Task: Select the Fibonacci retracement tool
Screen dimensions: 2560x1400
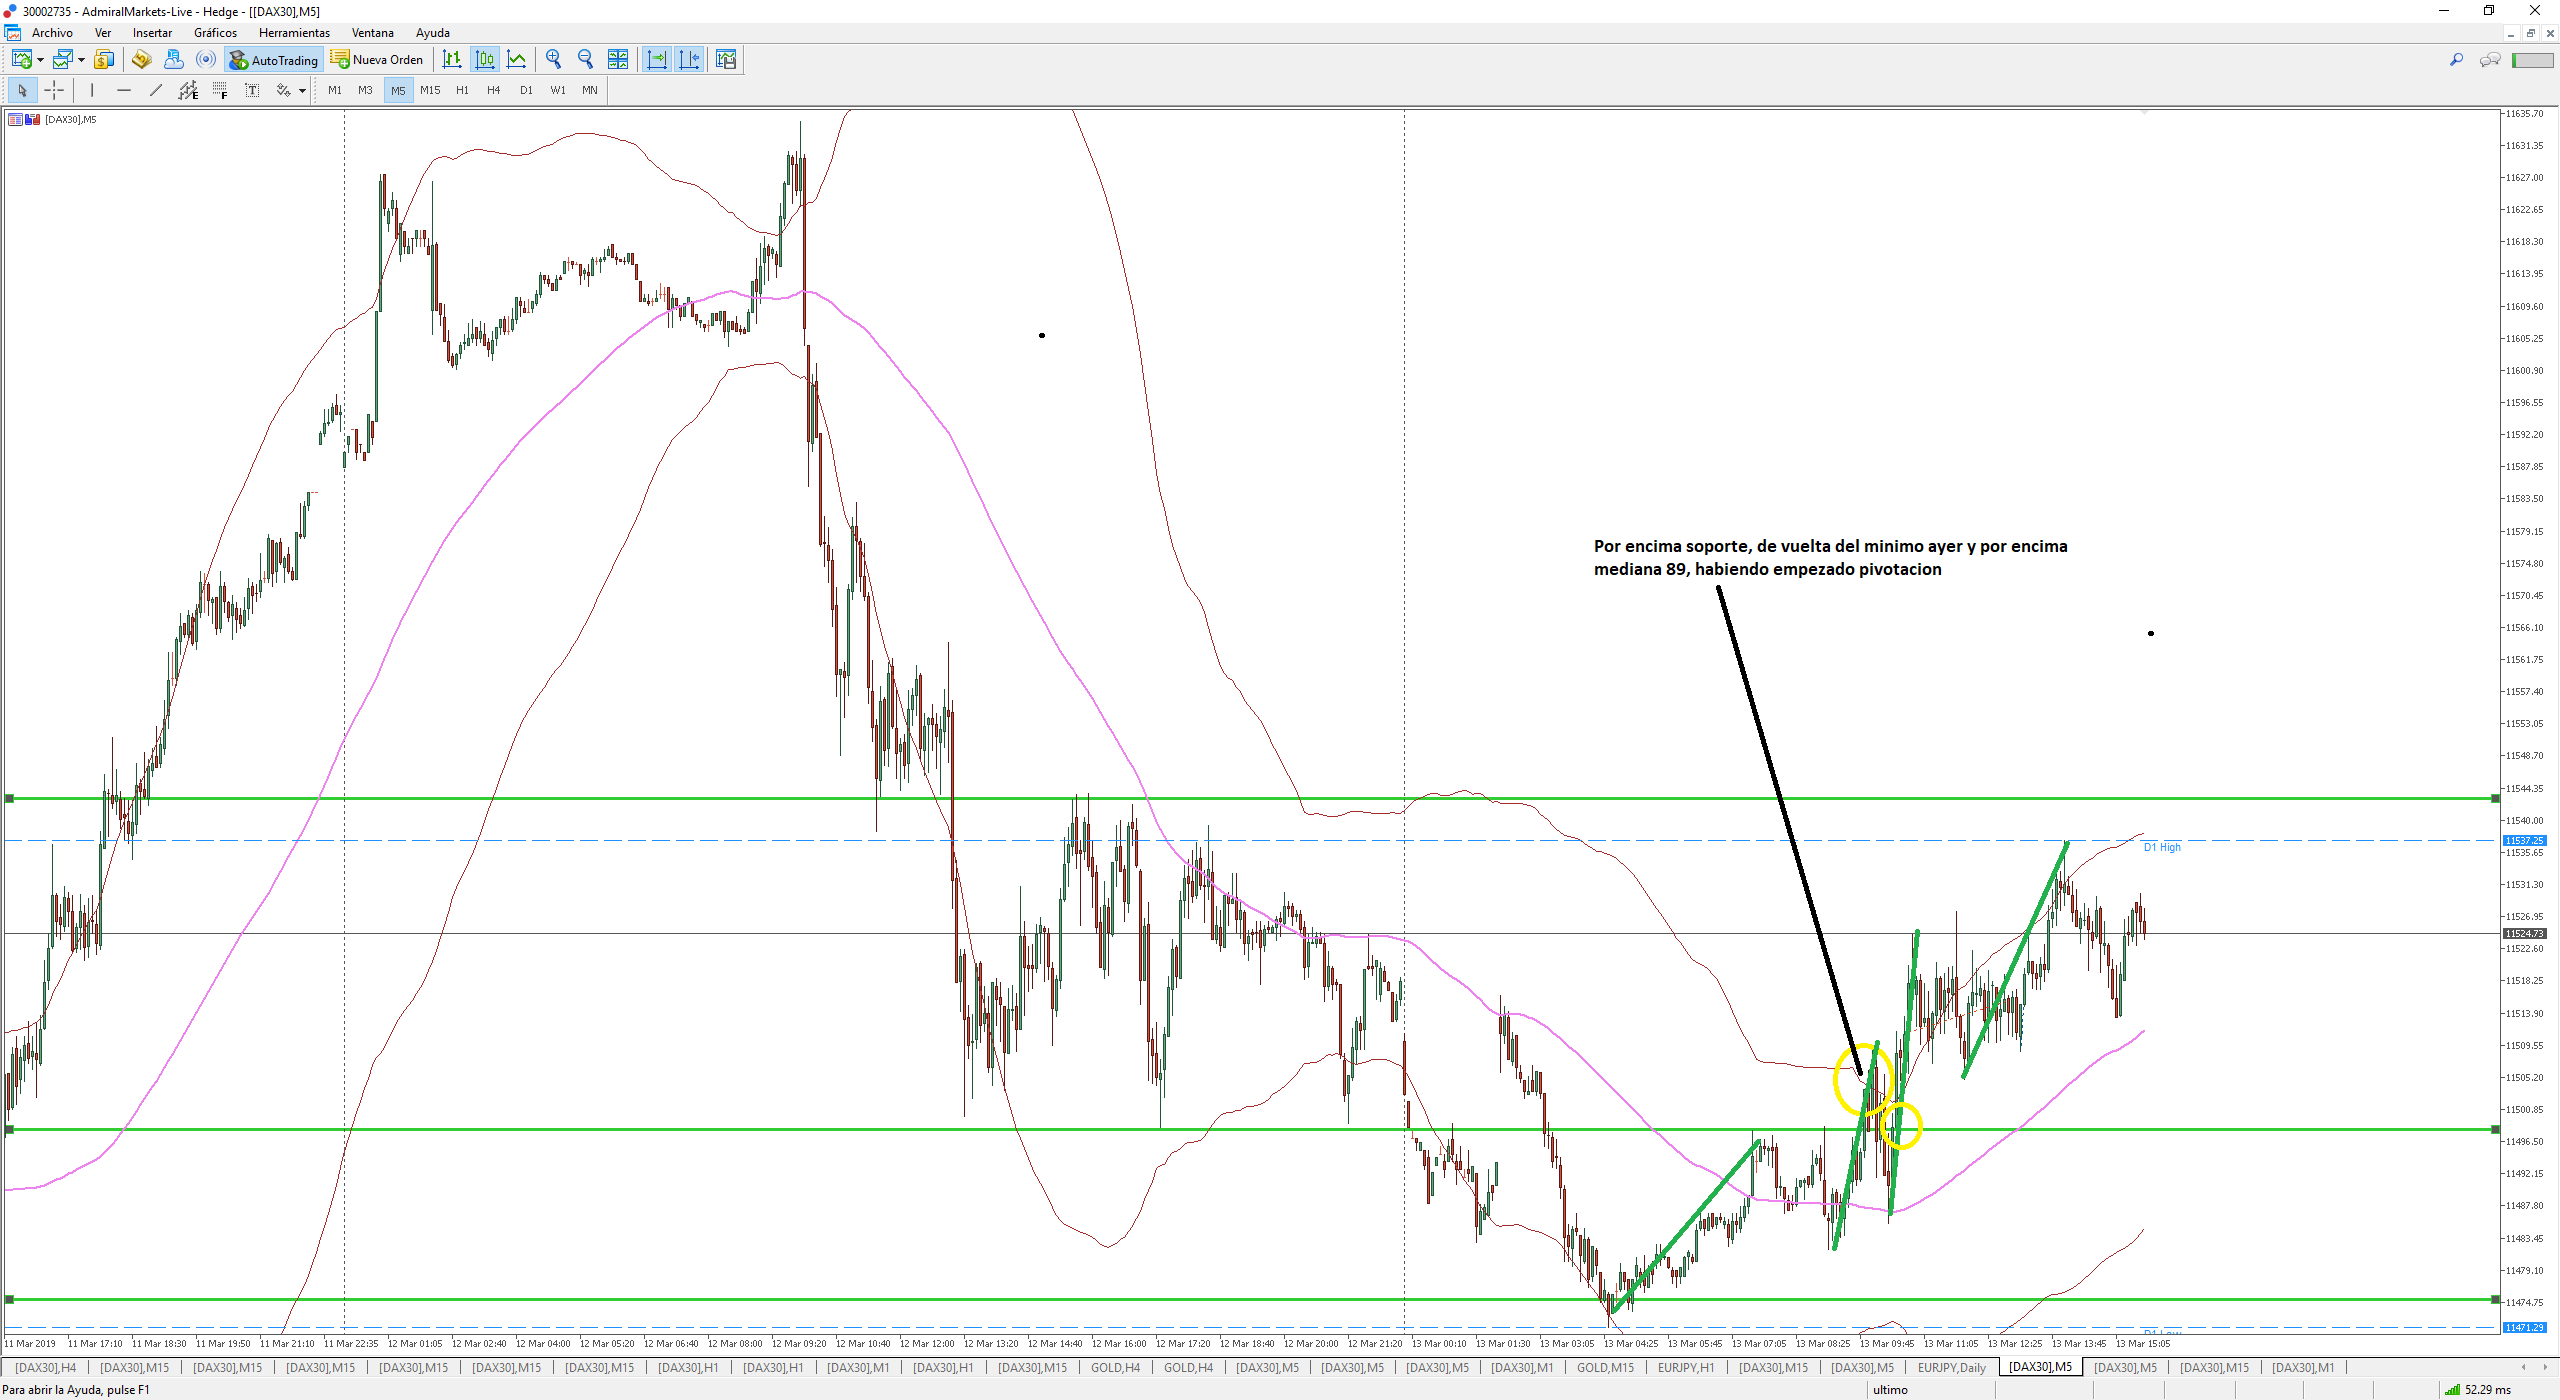Action: [220, 91]
